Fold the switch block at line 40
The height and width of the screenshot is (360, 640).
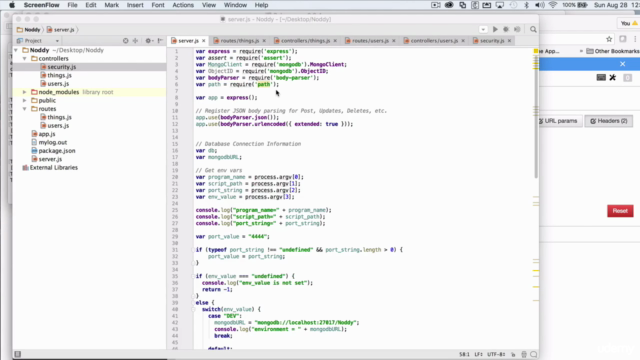193,309
